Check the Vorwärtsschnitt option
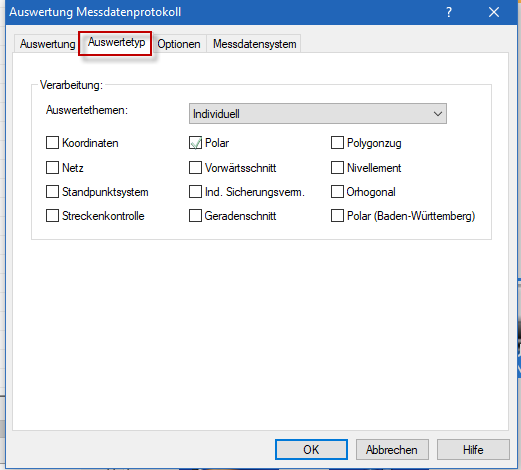This screenshot has height=470, width=521. click(x=195, y=168)
